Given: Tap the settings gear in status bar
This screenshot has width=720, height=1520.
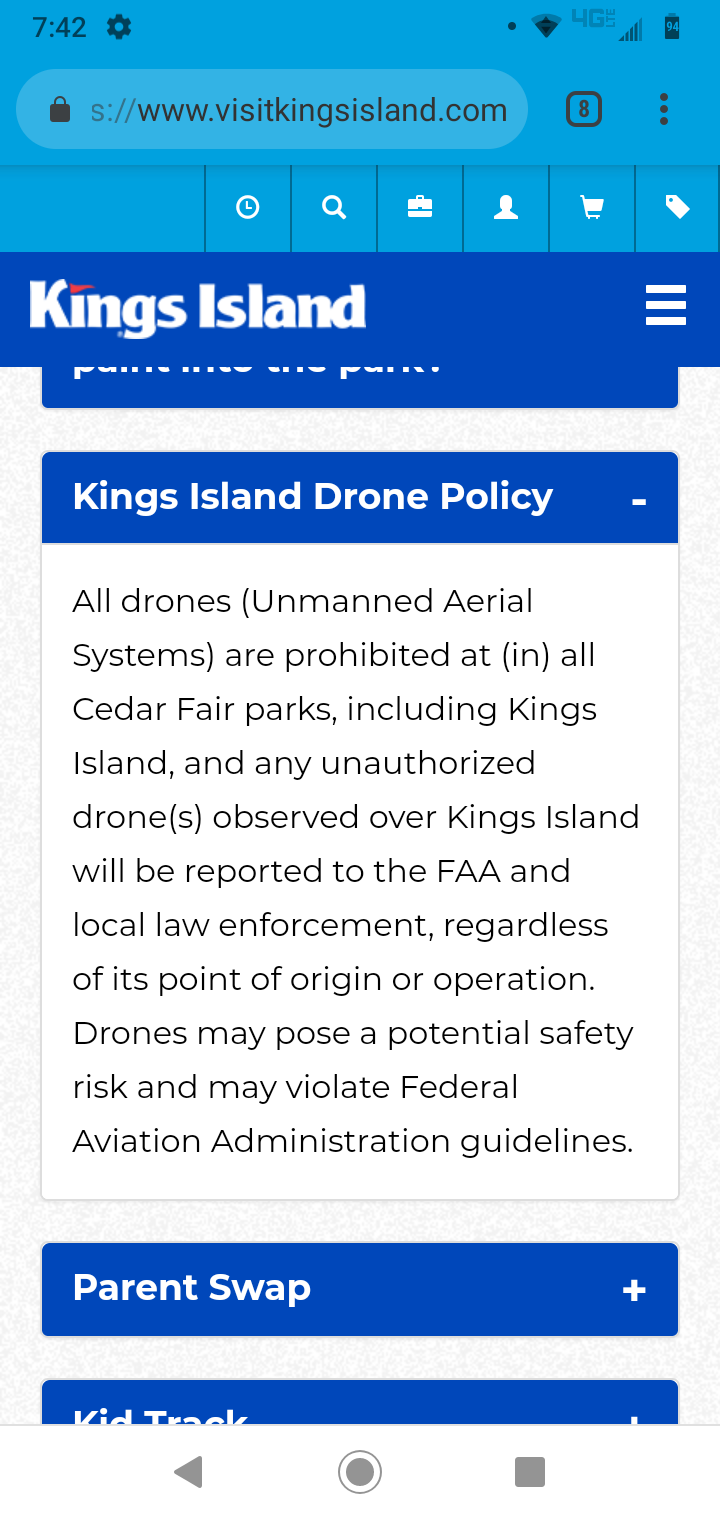Looking at the screenshot, I should (119, 27).
